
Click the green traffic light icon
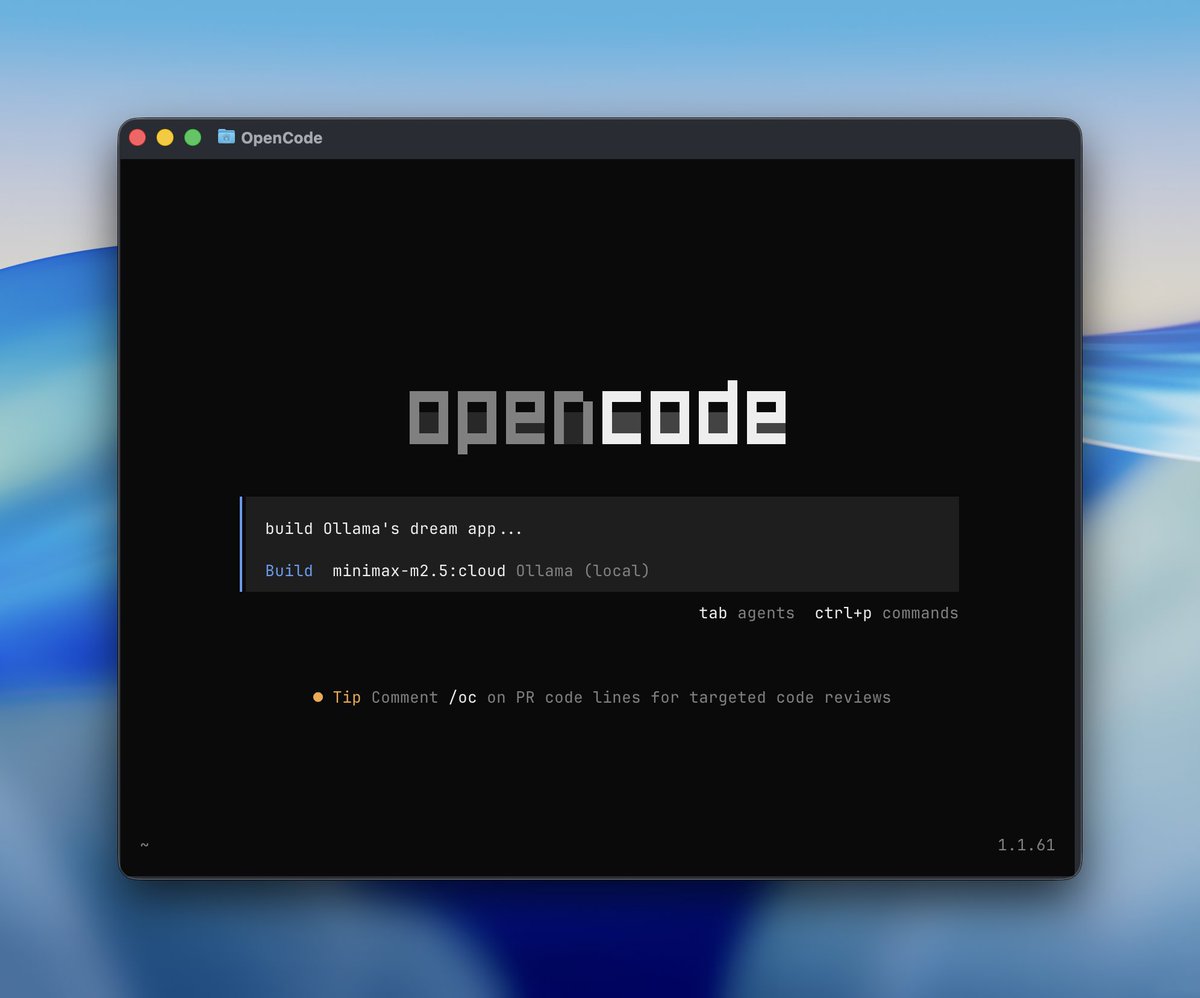tap(191, 137)
